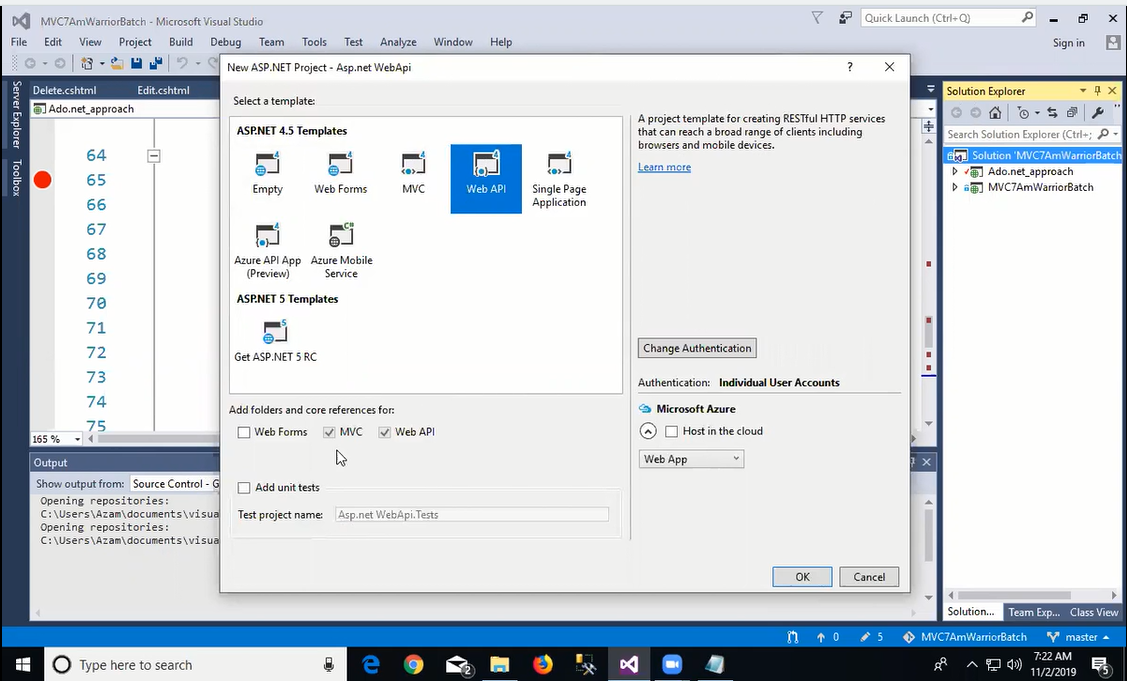Switch to the Team Explorer bottom tab
1127x684 pixels.
click(x=1034, y=612)
